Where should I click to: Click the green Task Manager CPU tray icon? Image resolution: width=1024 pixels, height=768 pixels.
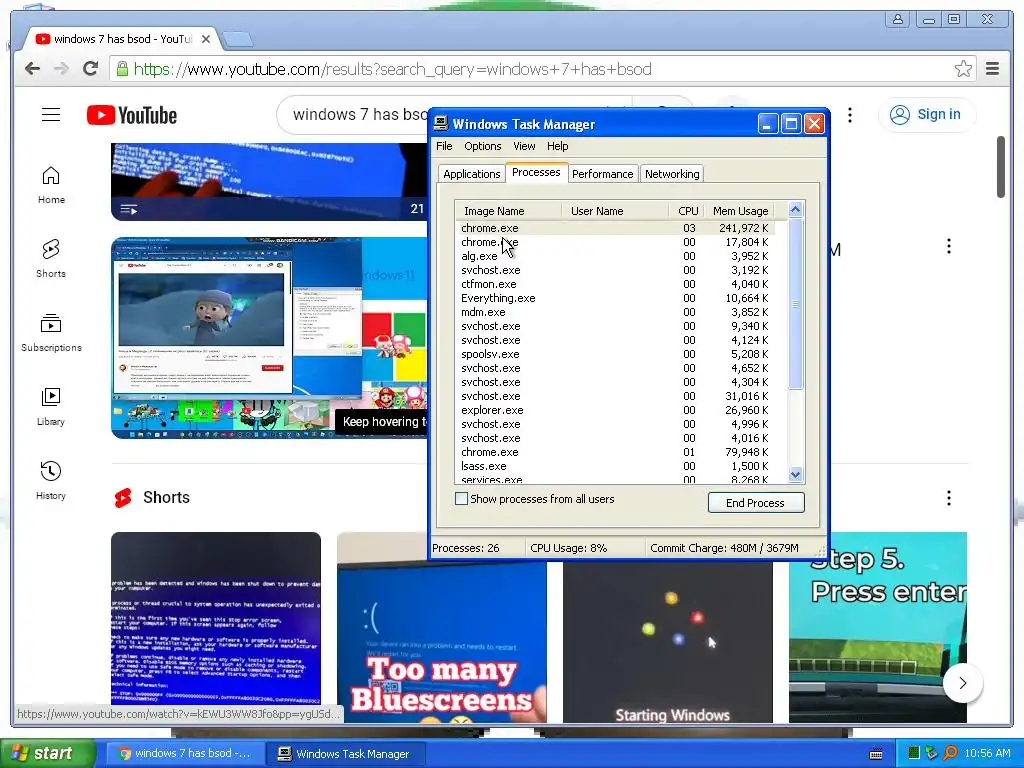point(914,754)
